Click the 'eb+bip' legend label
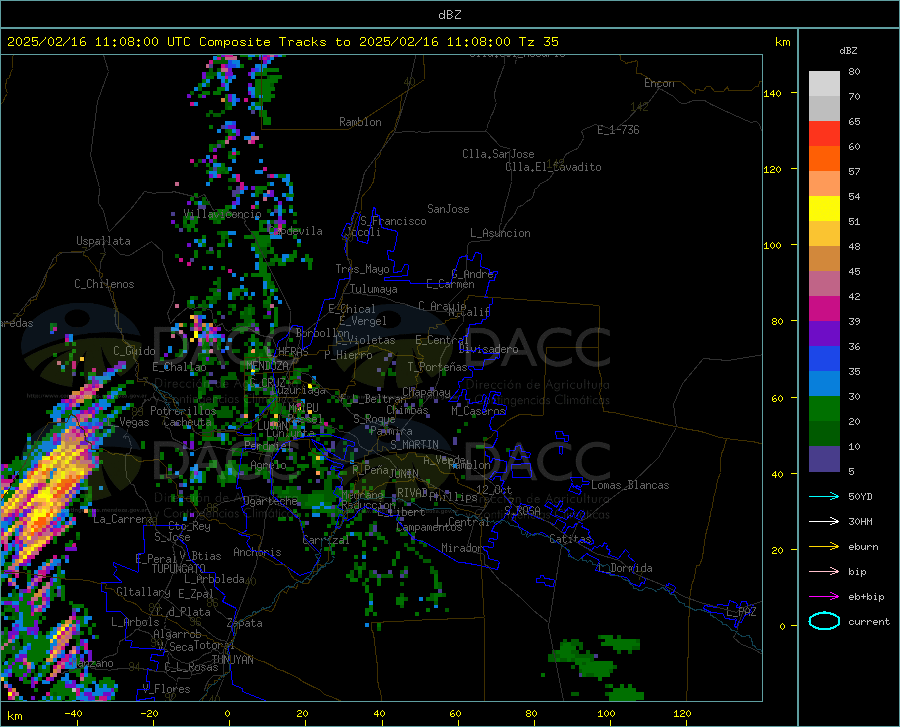The width and height of the screenshot is (900, 727). pos(866,597)
